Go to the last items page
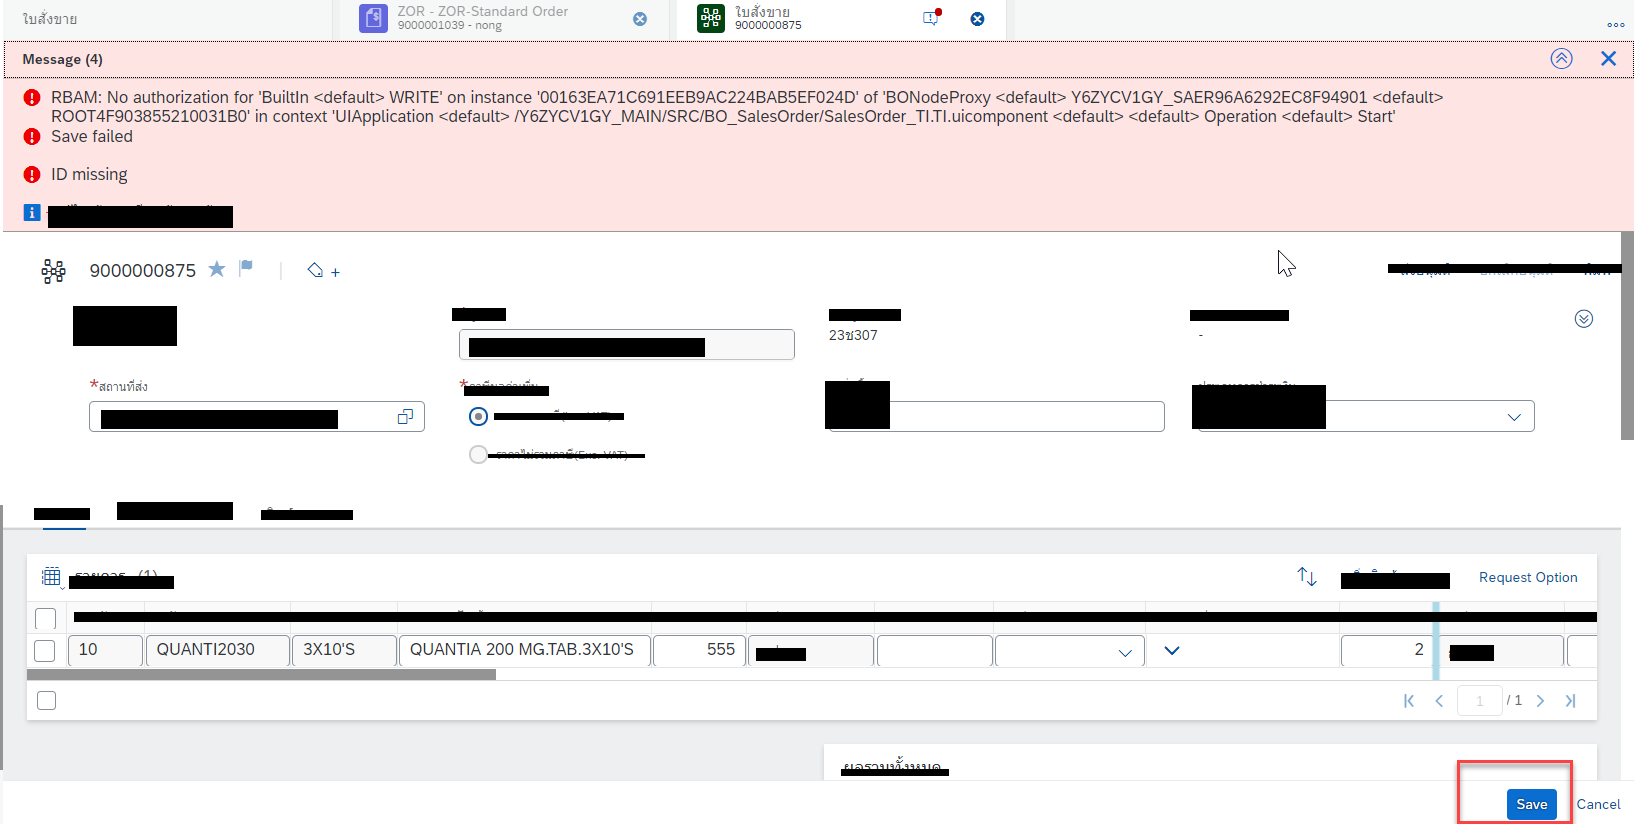Screen dimensions: 1634x824 (1570, 701)
